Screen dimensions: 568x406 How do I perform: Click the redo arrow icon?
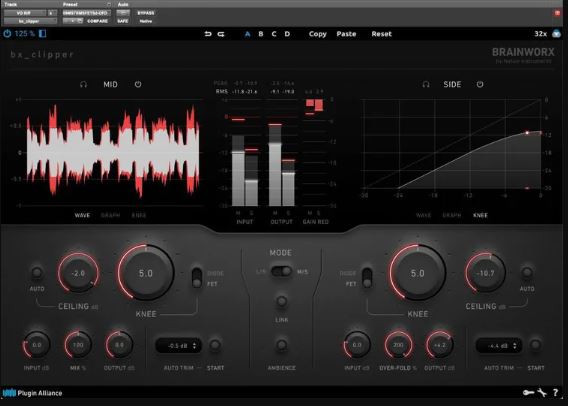point(221,34)
